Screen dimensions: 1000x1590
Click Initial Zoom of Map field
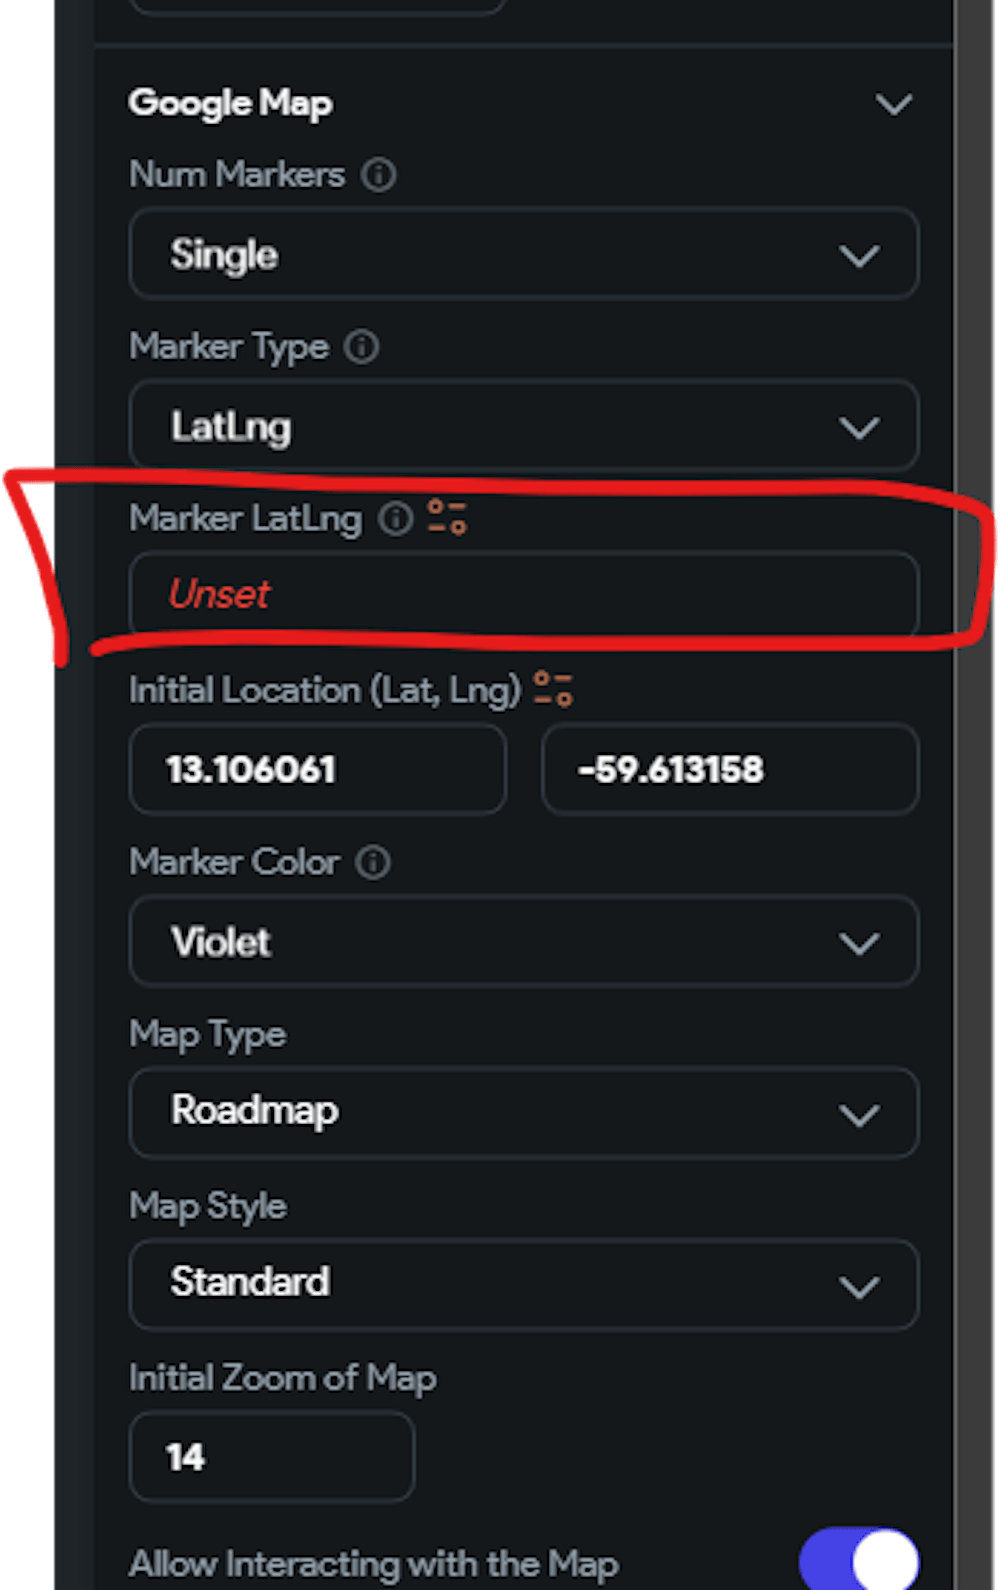tap(271, 1457)
